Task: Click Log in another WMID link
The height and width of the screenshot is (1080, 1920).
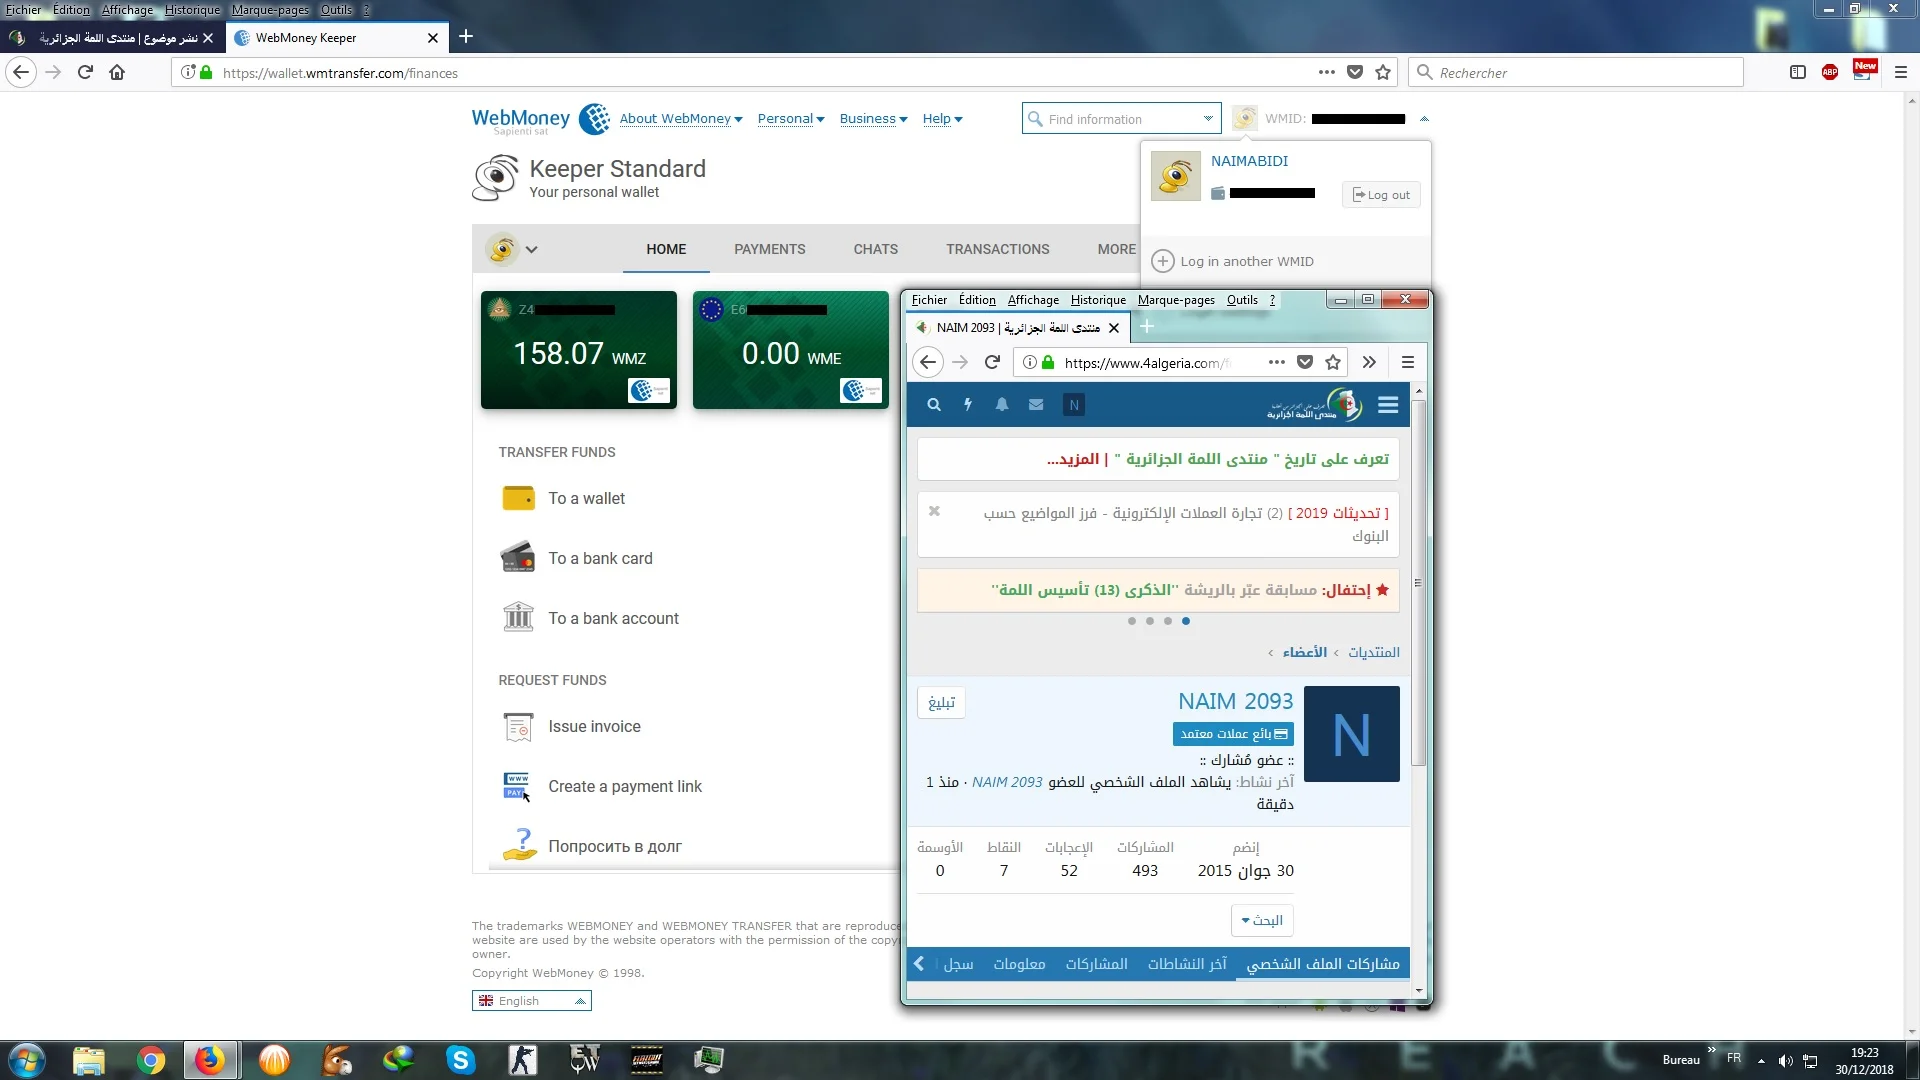Action: (x=1246, y=261)
